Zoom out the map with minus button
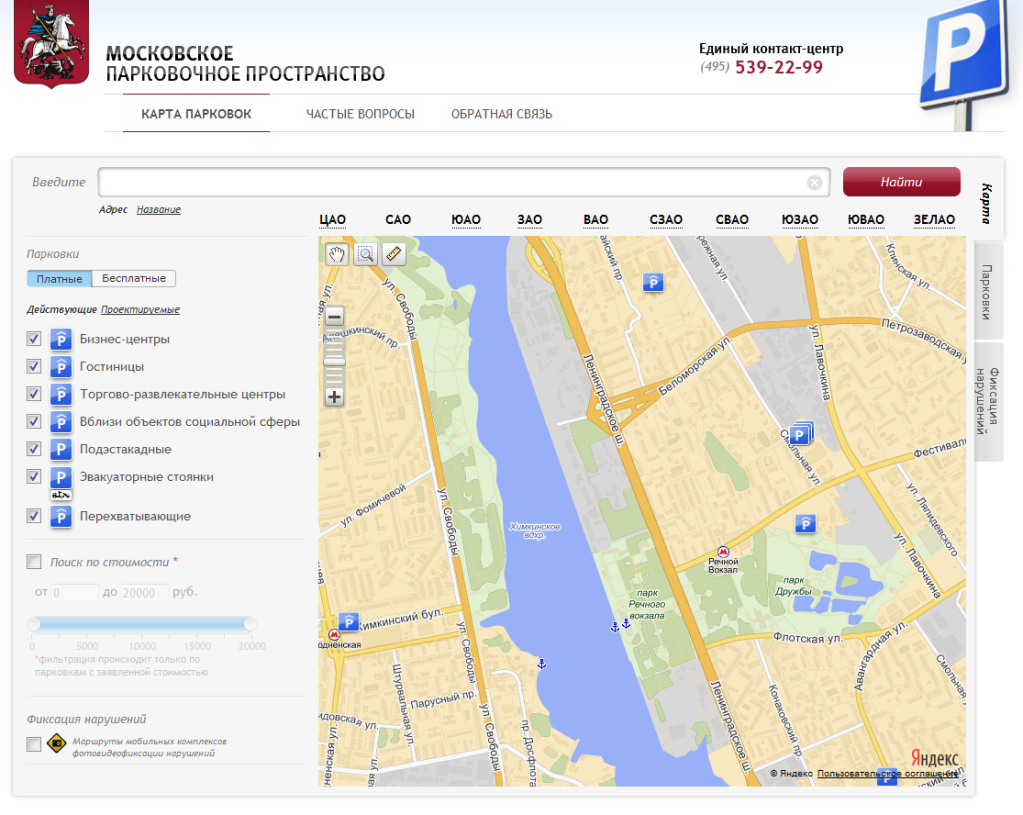1023x815 pixels. [x=334, y=317]
